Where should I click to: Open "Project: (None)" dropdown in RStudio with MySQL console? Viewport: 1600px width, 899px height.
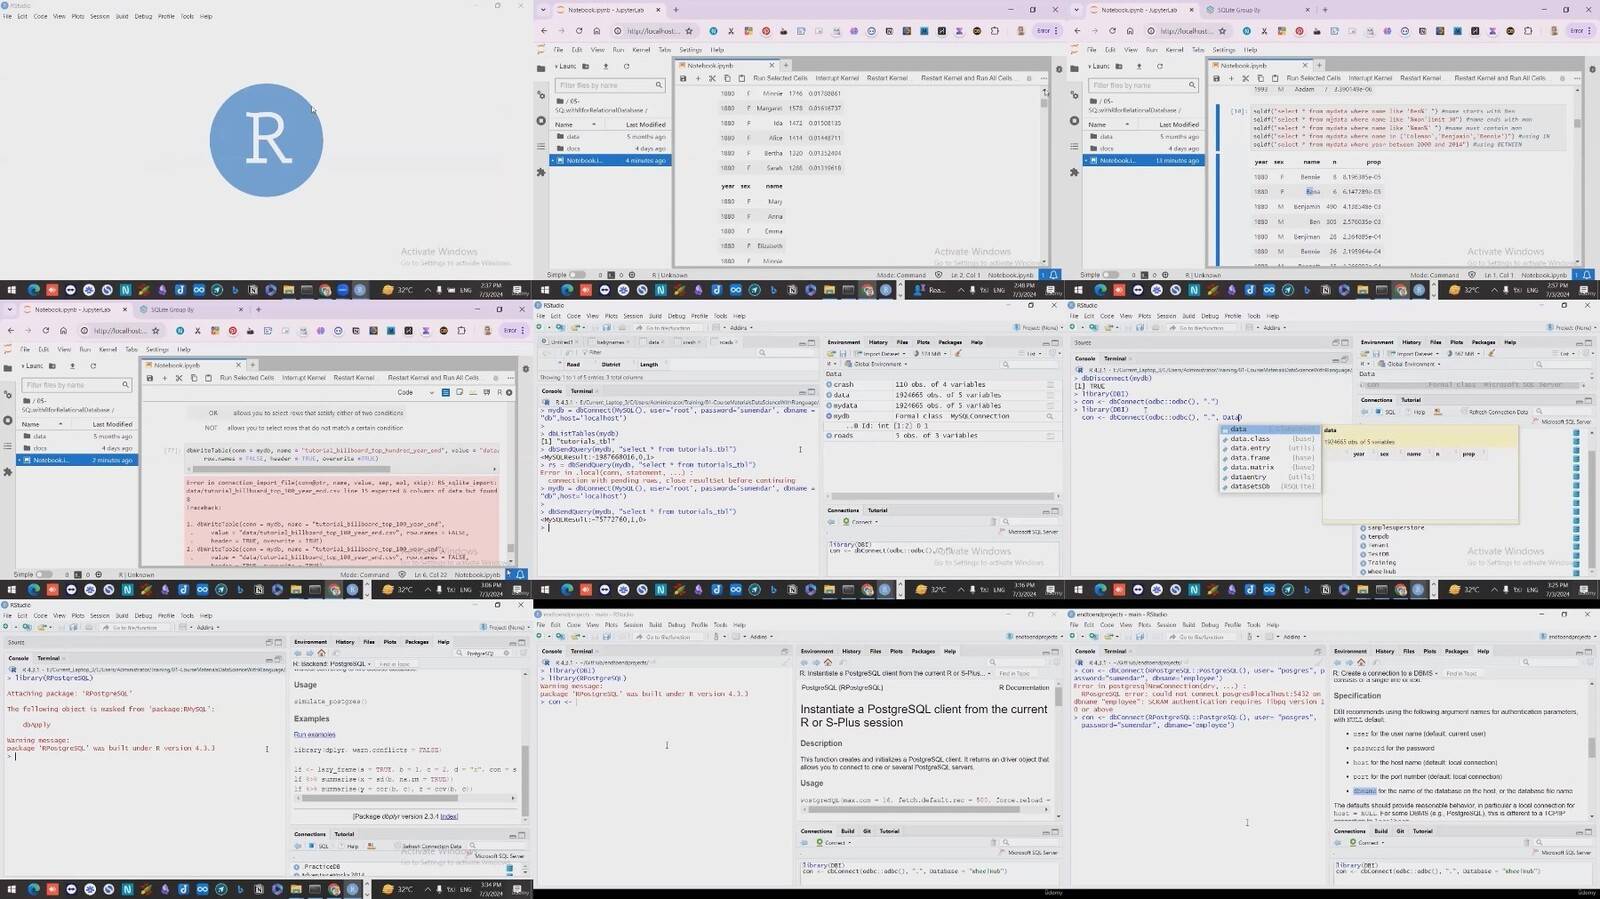[x=1038, y=328]
